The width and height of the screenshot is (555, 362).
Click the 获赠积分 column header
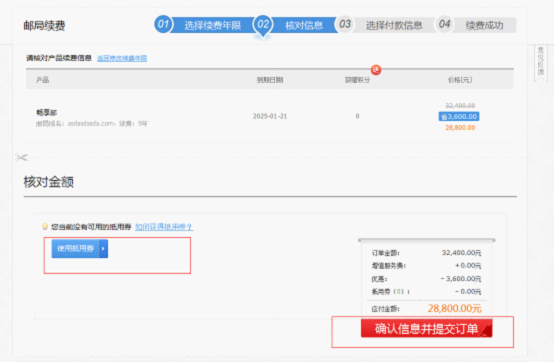[x=357, y=80]
